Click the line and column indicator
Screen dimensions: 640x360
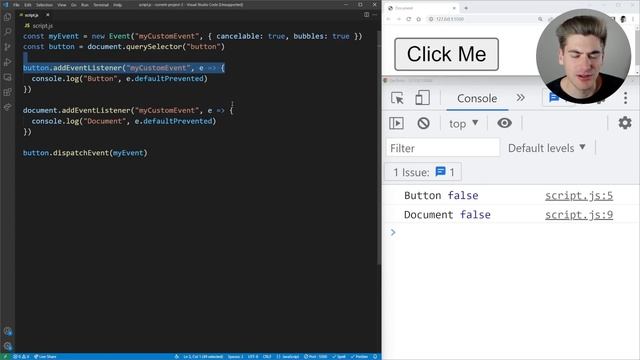(203, 357)
